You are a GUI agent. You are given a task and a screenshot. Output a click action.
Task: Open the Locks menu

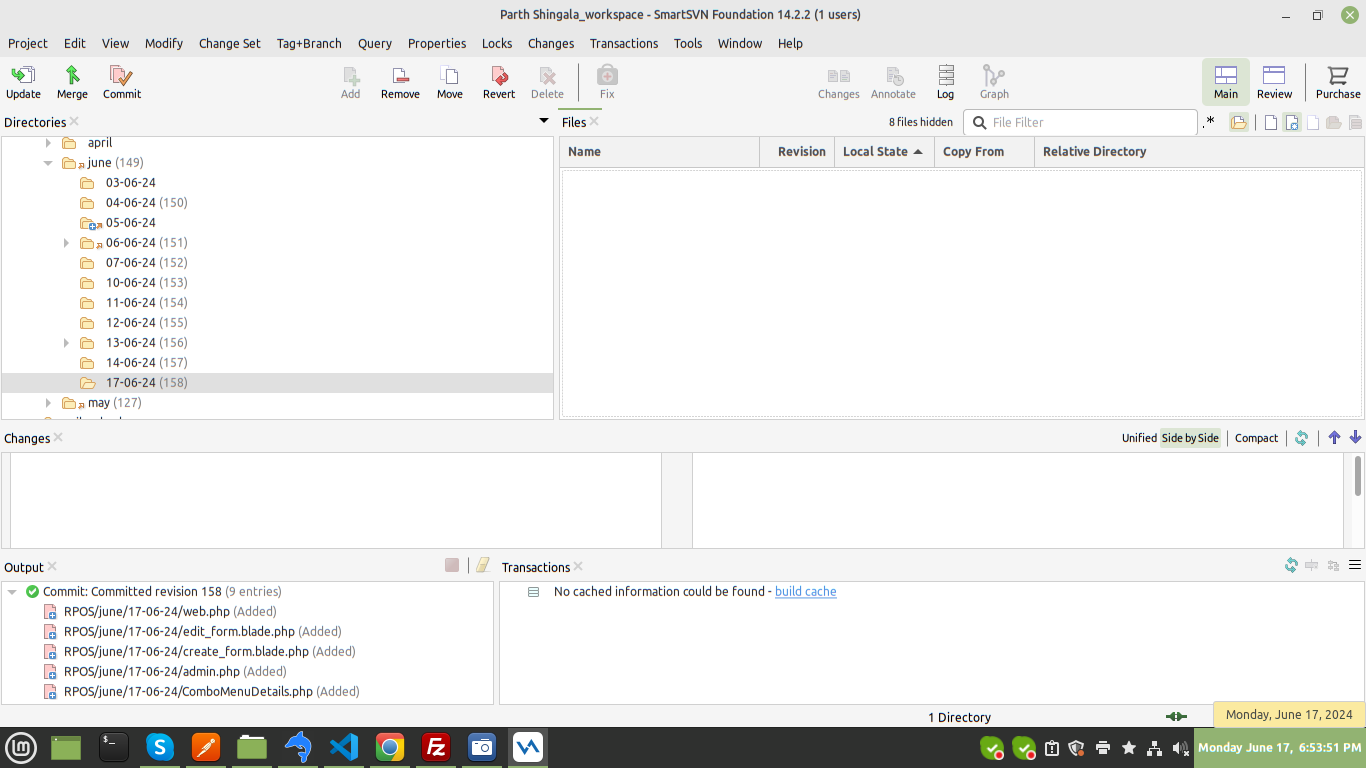click(497, 43)
